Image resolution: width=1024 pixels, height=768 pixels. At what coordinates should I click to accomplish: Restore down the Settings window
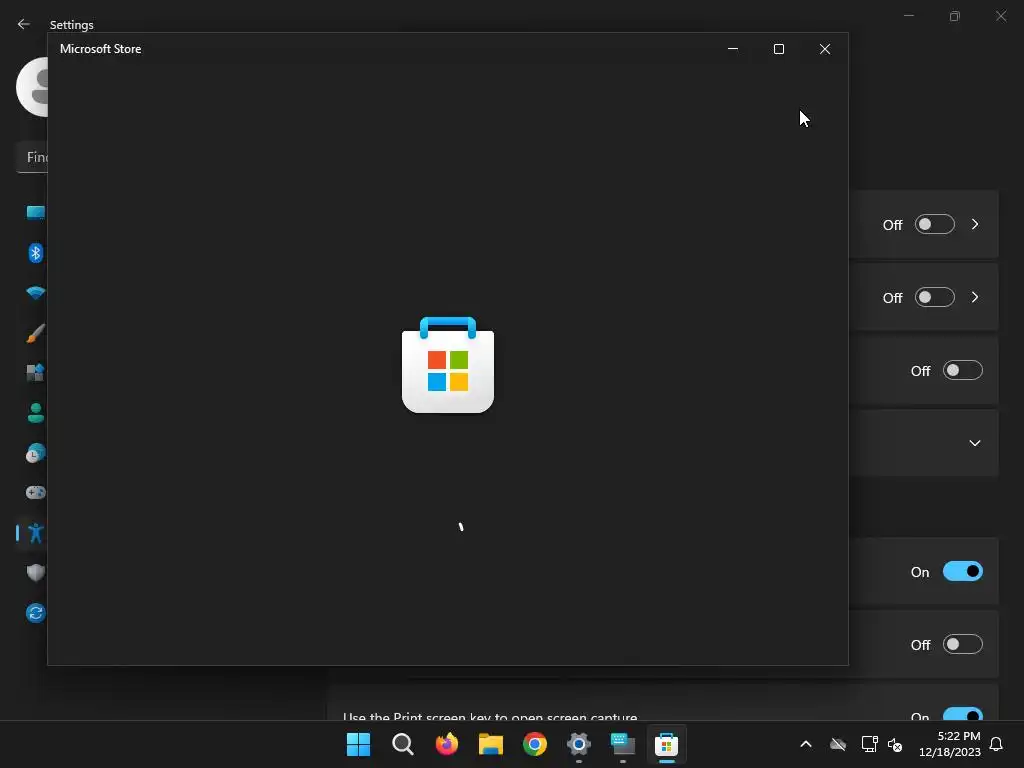coord(955,16)
